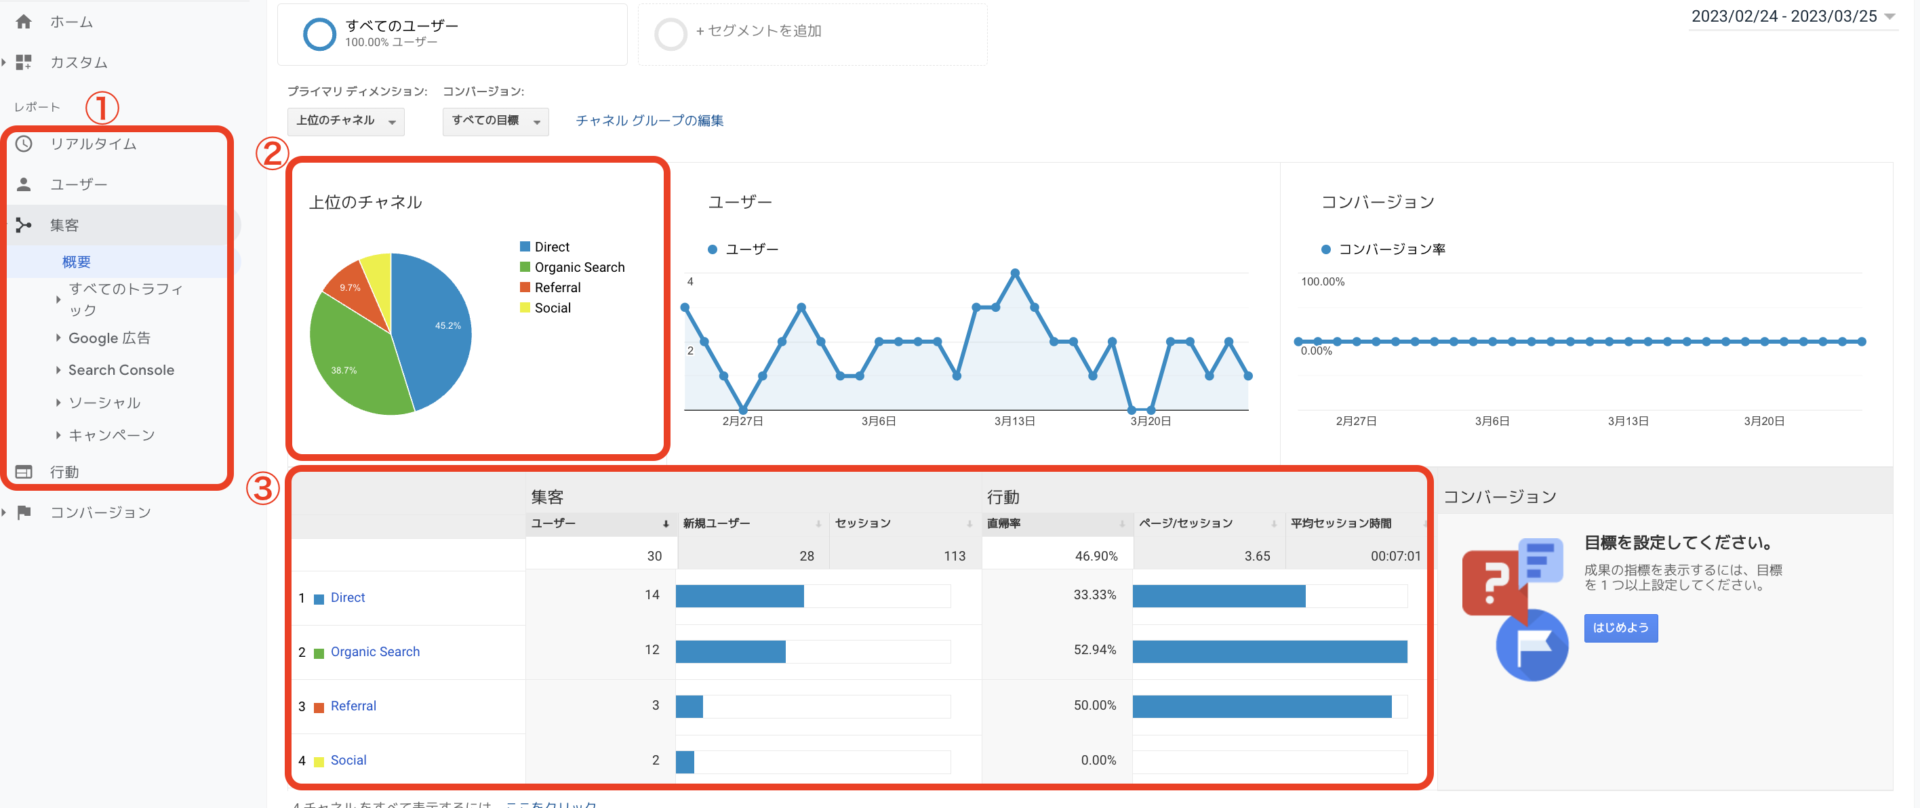Open the Referral channel link in the table
Viewport: 1920px width, 808px height.
pyautogui.click(x=354, y=706)
